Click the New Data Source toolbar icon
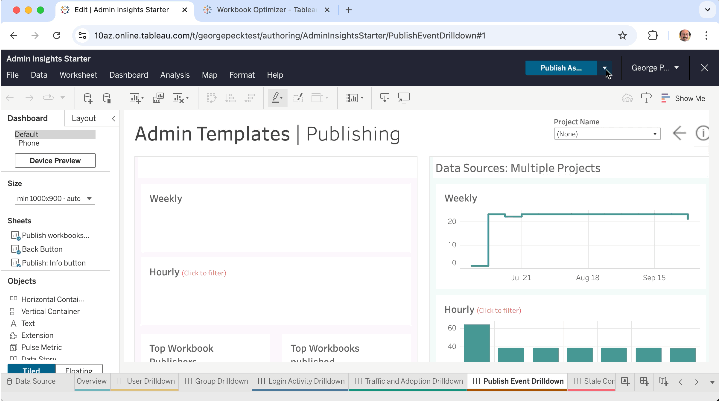 click(x=88, y=98)
